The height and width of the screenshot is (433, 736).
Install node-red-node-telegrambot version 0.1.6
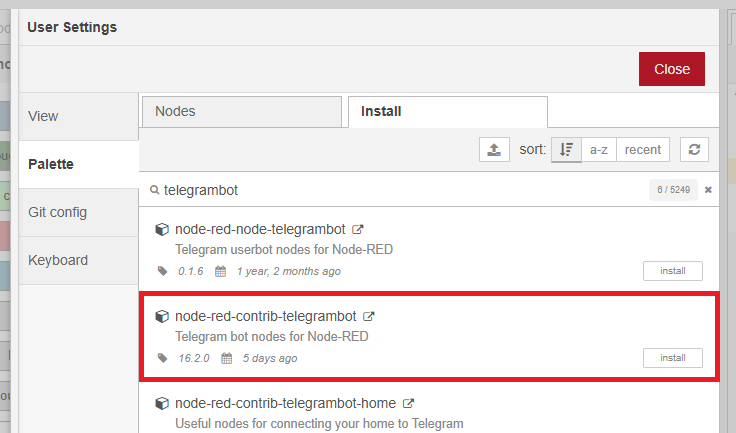click(672, 271)
